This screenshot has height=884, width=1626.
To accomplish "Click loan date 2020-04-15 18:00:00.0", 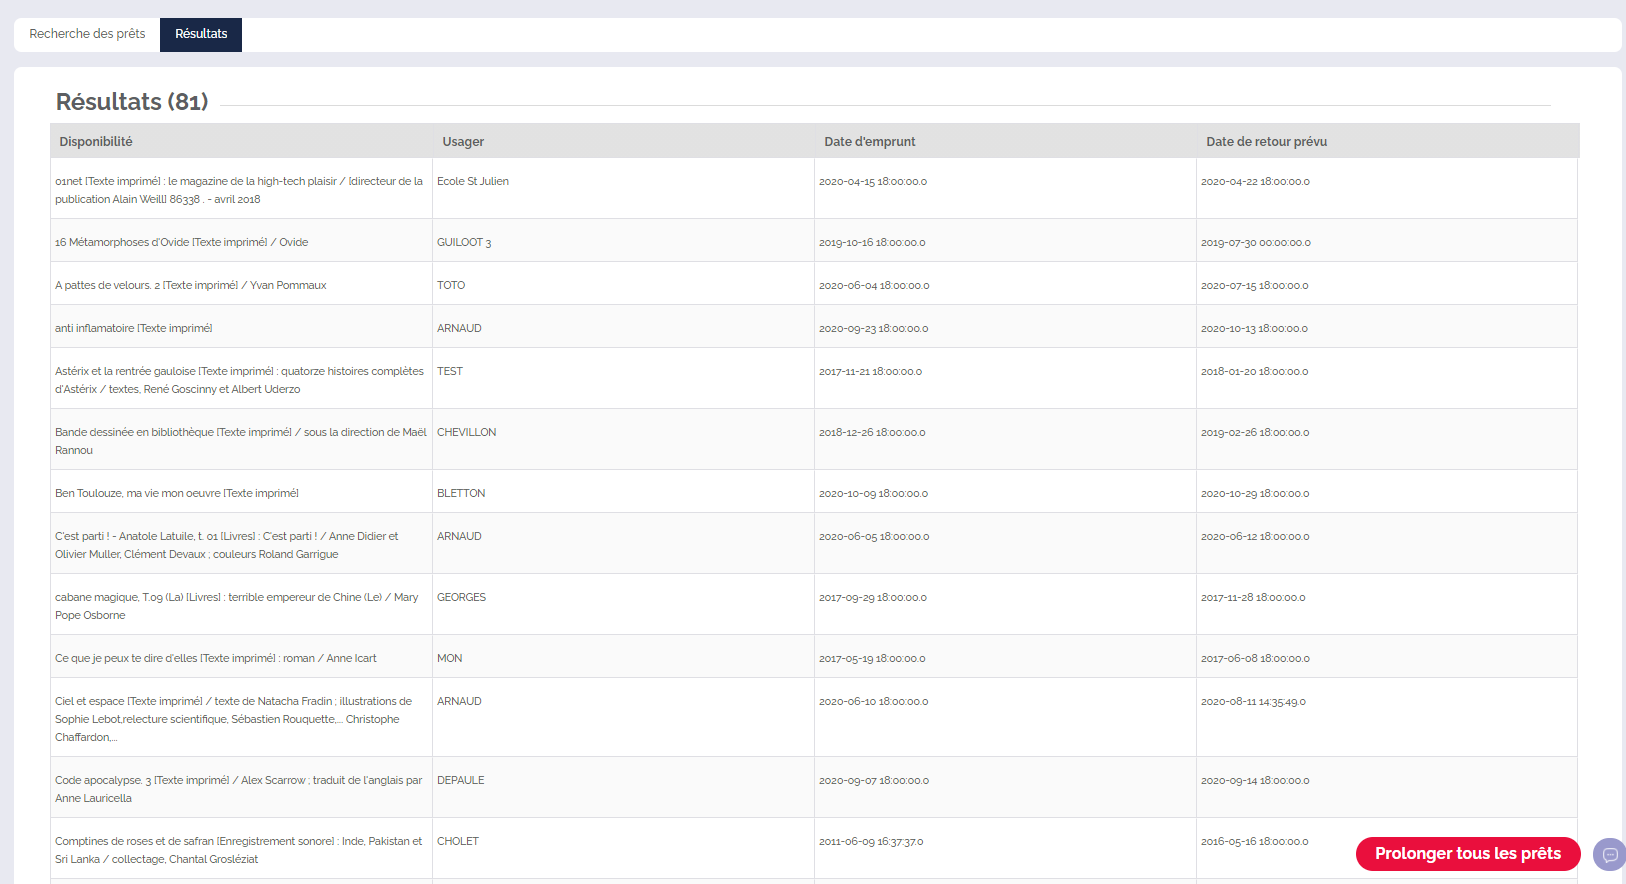I will click(873, 181).
